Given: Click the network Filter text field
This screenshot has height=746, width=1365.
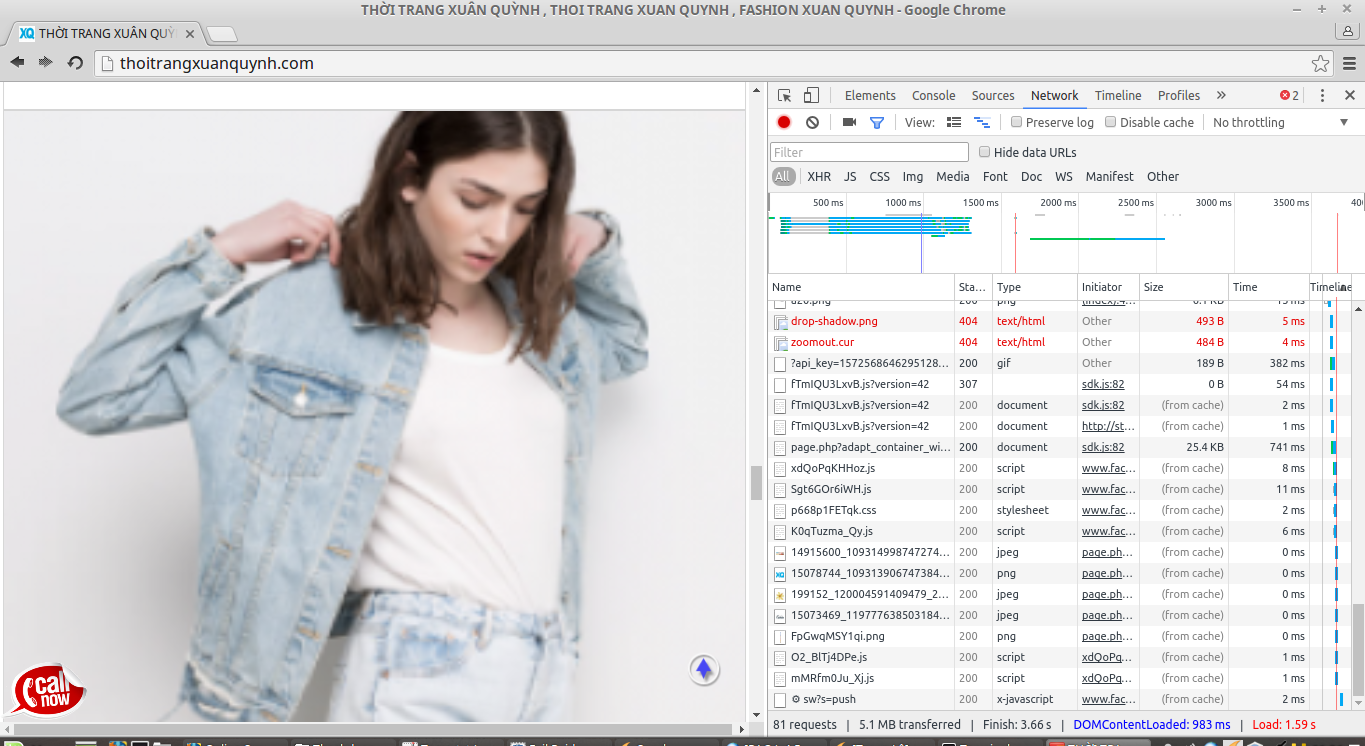Looking at the screenshot, I should (x=869, y=152).
